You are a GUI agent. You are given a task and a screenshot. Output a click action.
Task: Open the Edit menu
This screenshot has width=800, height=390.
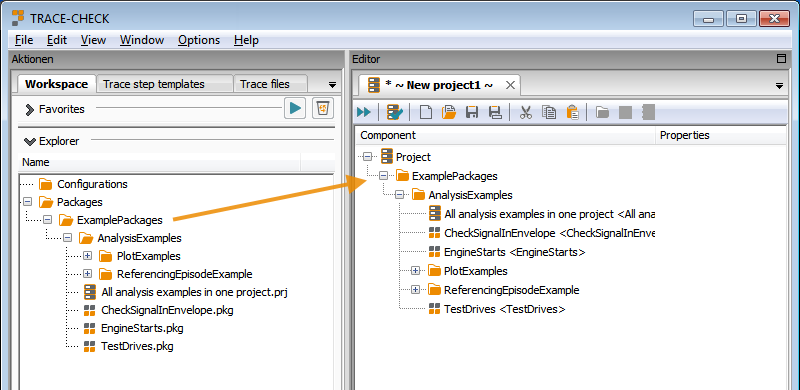click(57, 40)
